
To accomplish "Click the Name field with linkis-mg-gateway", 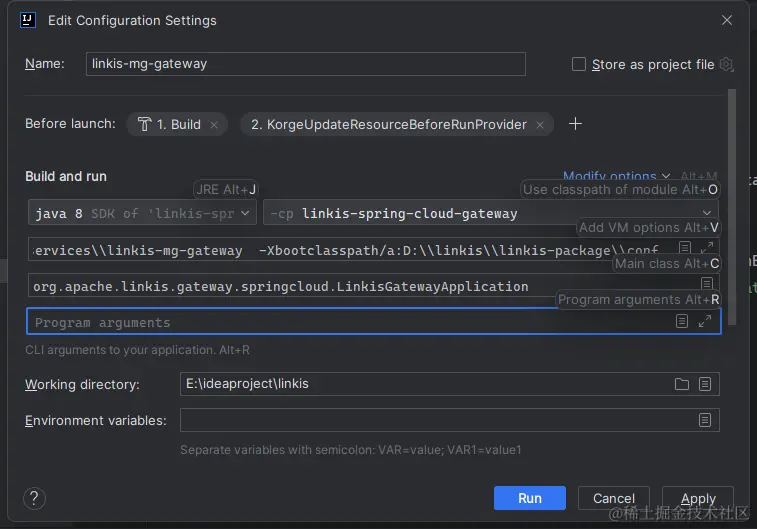I will [x=305, y=64].
